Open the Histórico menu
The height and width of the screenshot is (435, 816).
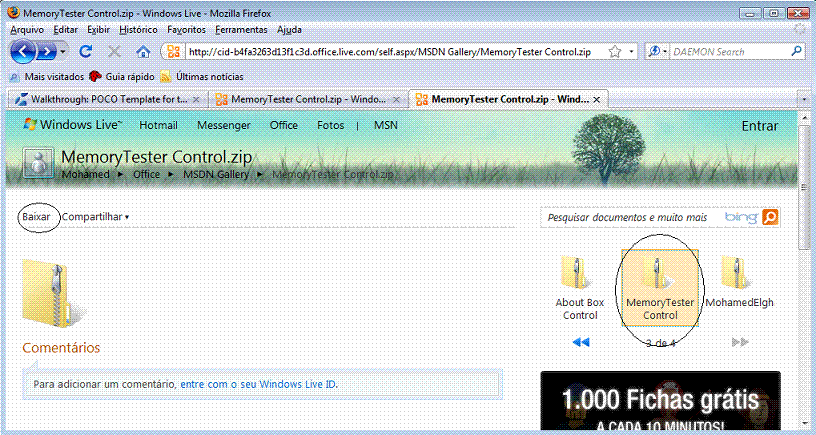[138, 30]
